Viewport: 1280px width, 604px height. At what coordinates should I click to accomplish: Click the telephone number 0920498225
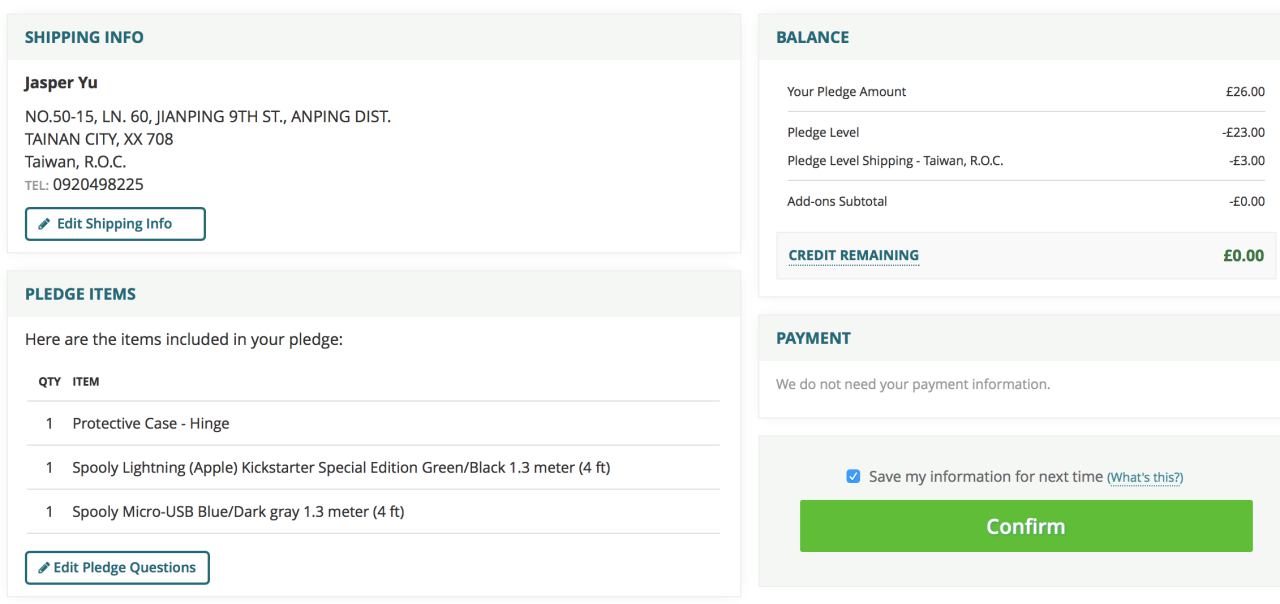coord(98,185)
